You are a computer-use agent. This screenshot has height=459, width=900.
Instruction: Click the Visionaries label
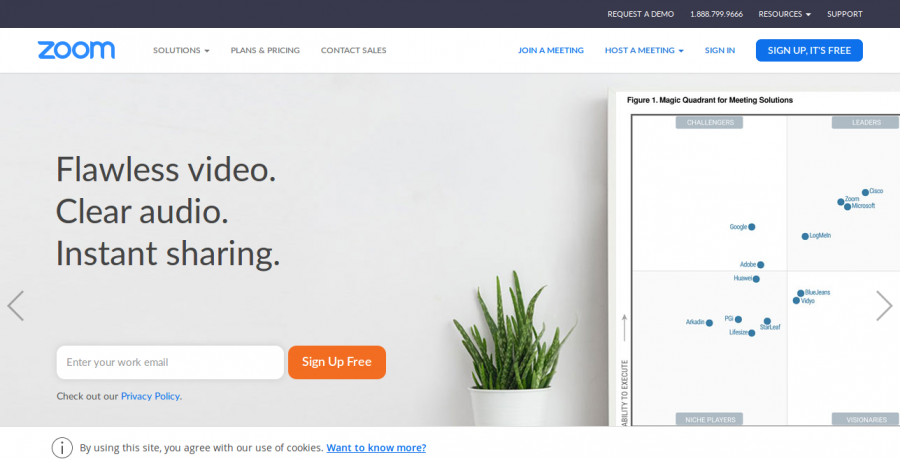tap(866, 419)
